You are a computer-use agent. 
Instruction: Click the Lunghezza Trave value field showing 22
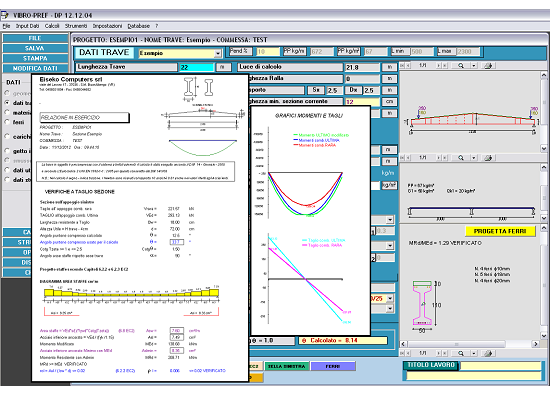pyautogui.click(x=196, y=67)
